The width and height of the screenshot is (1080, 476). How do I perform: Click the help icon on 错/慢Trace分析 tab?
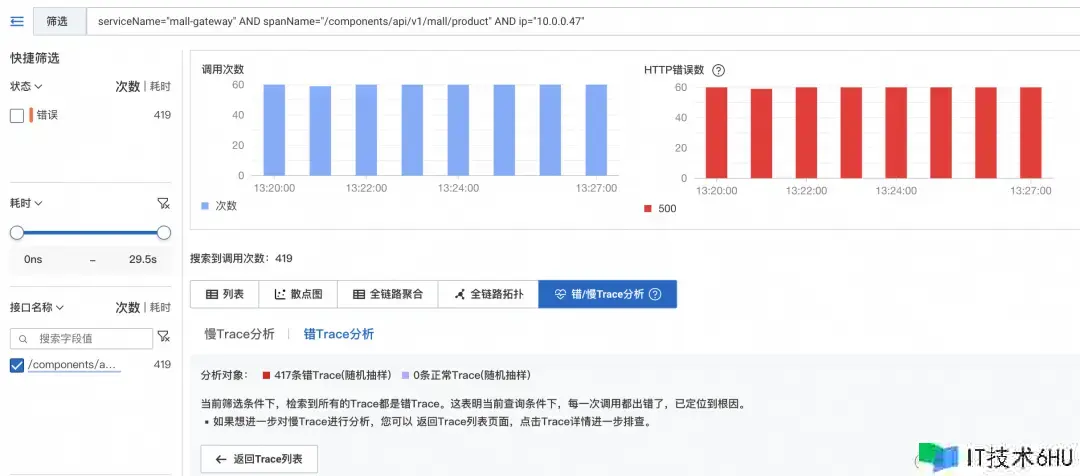tap(656, 294)
